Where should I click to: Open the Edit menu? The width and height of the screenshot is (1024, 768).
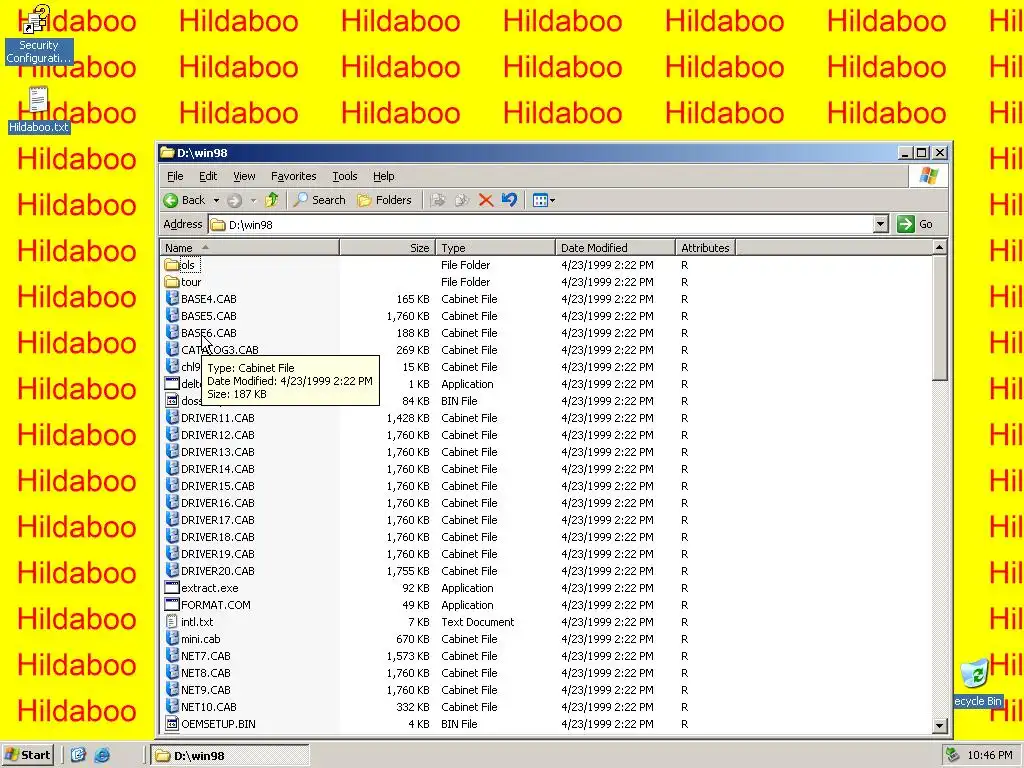tap(208, 176)
